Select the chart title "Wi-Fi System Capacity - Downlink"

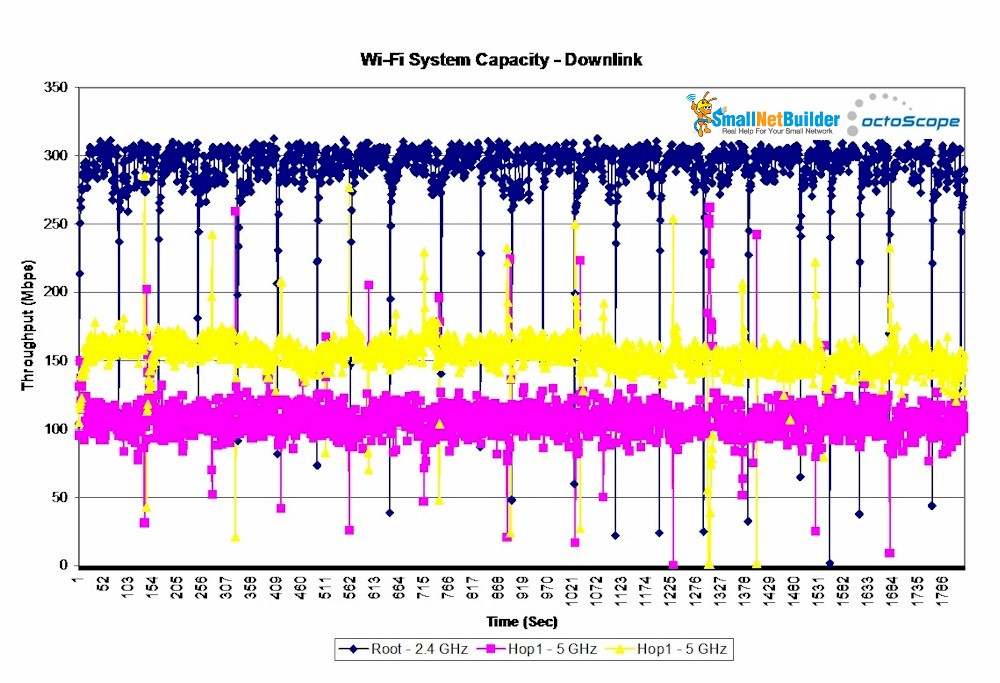501,60
